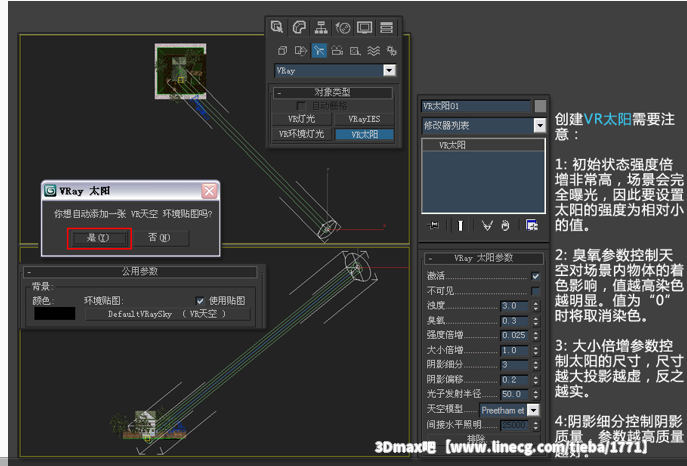
Task: Click the black background 颜色 swatch
Action: coord(55,314)
